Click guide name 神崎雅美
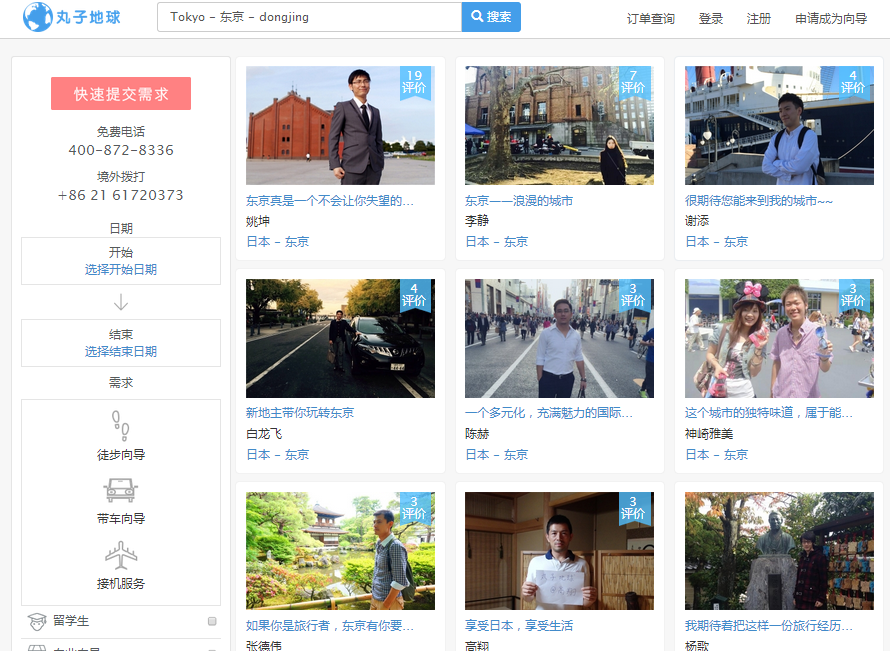The height and width of the screenshot is (651, 890). [709, 434]
